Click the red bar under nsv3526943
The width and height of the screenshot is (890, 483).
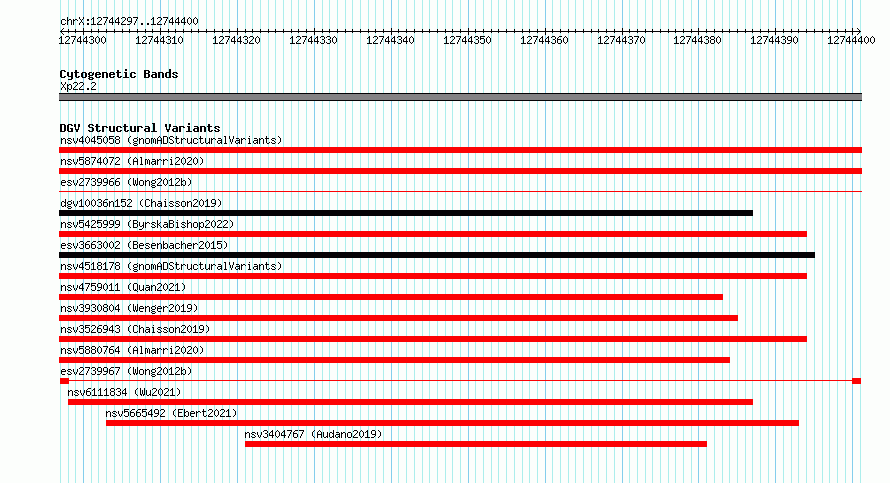[433, 339]
